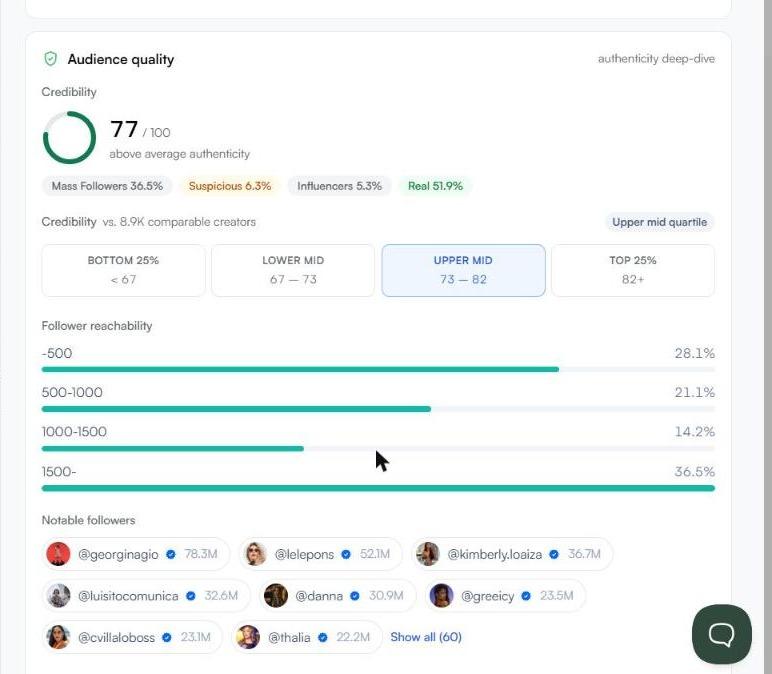This screenshot has width=772, height=674.
Task: Click the Suspicious 6.3% chip
Action: click(x=230, y=186)
